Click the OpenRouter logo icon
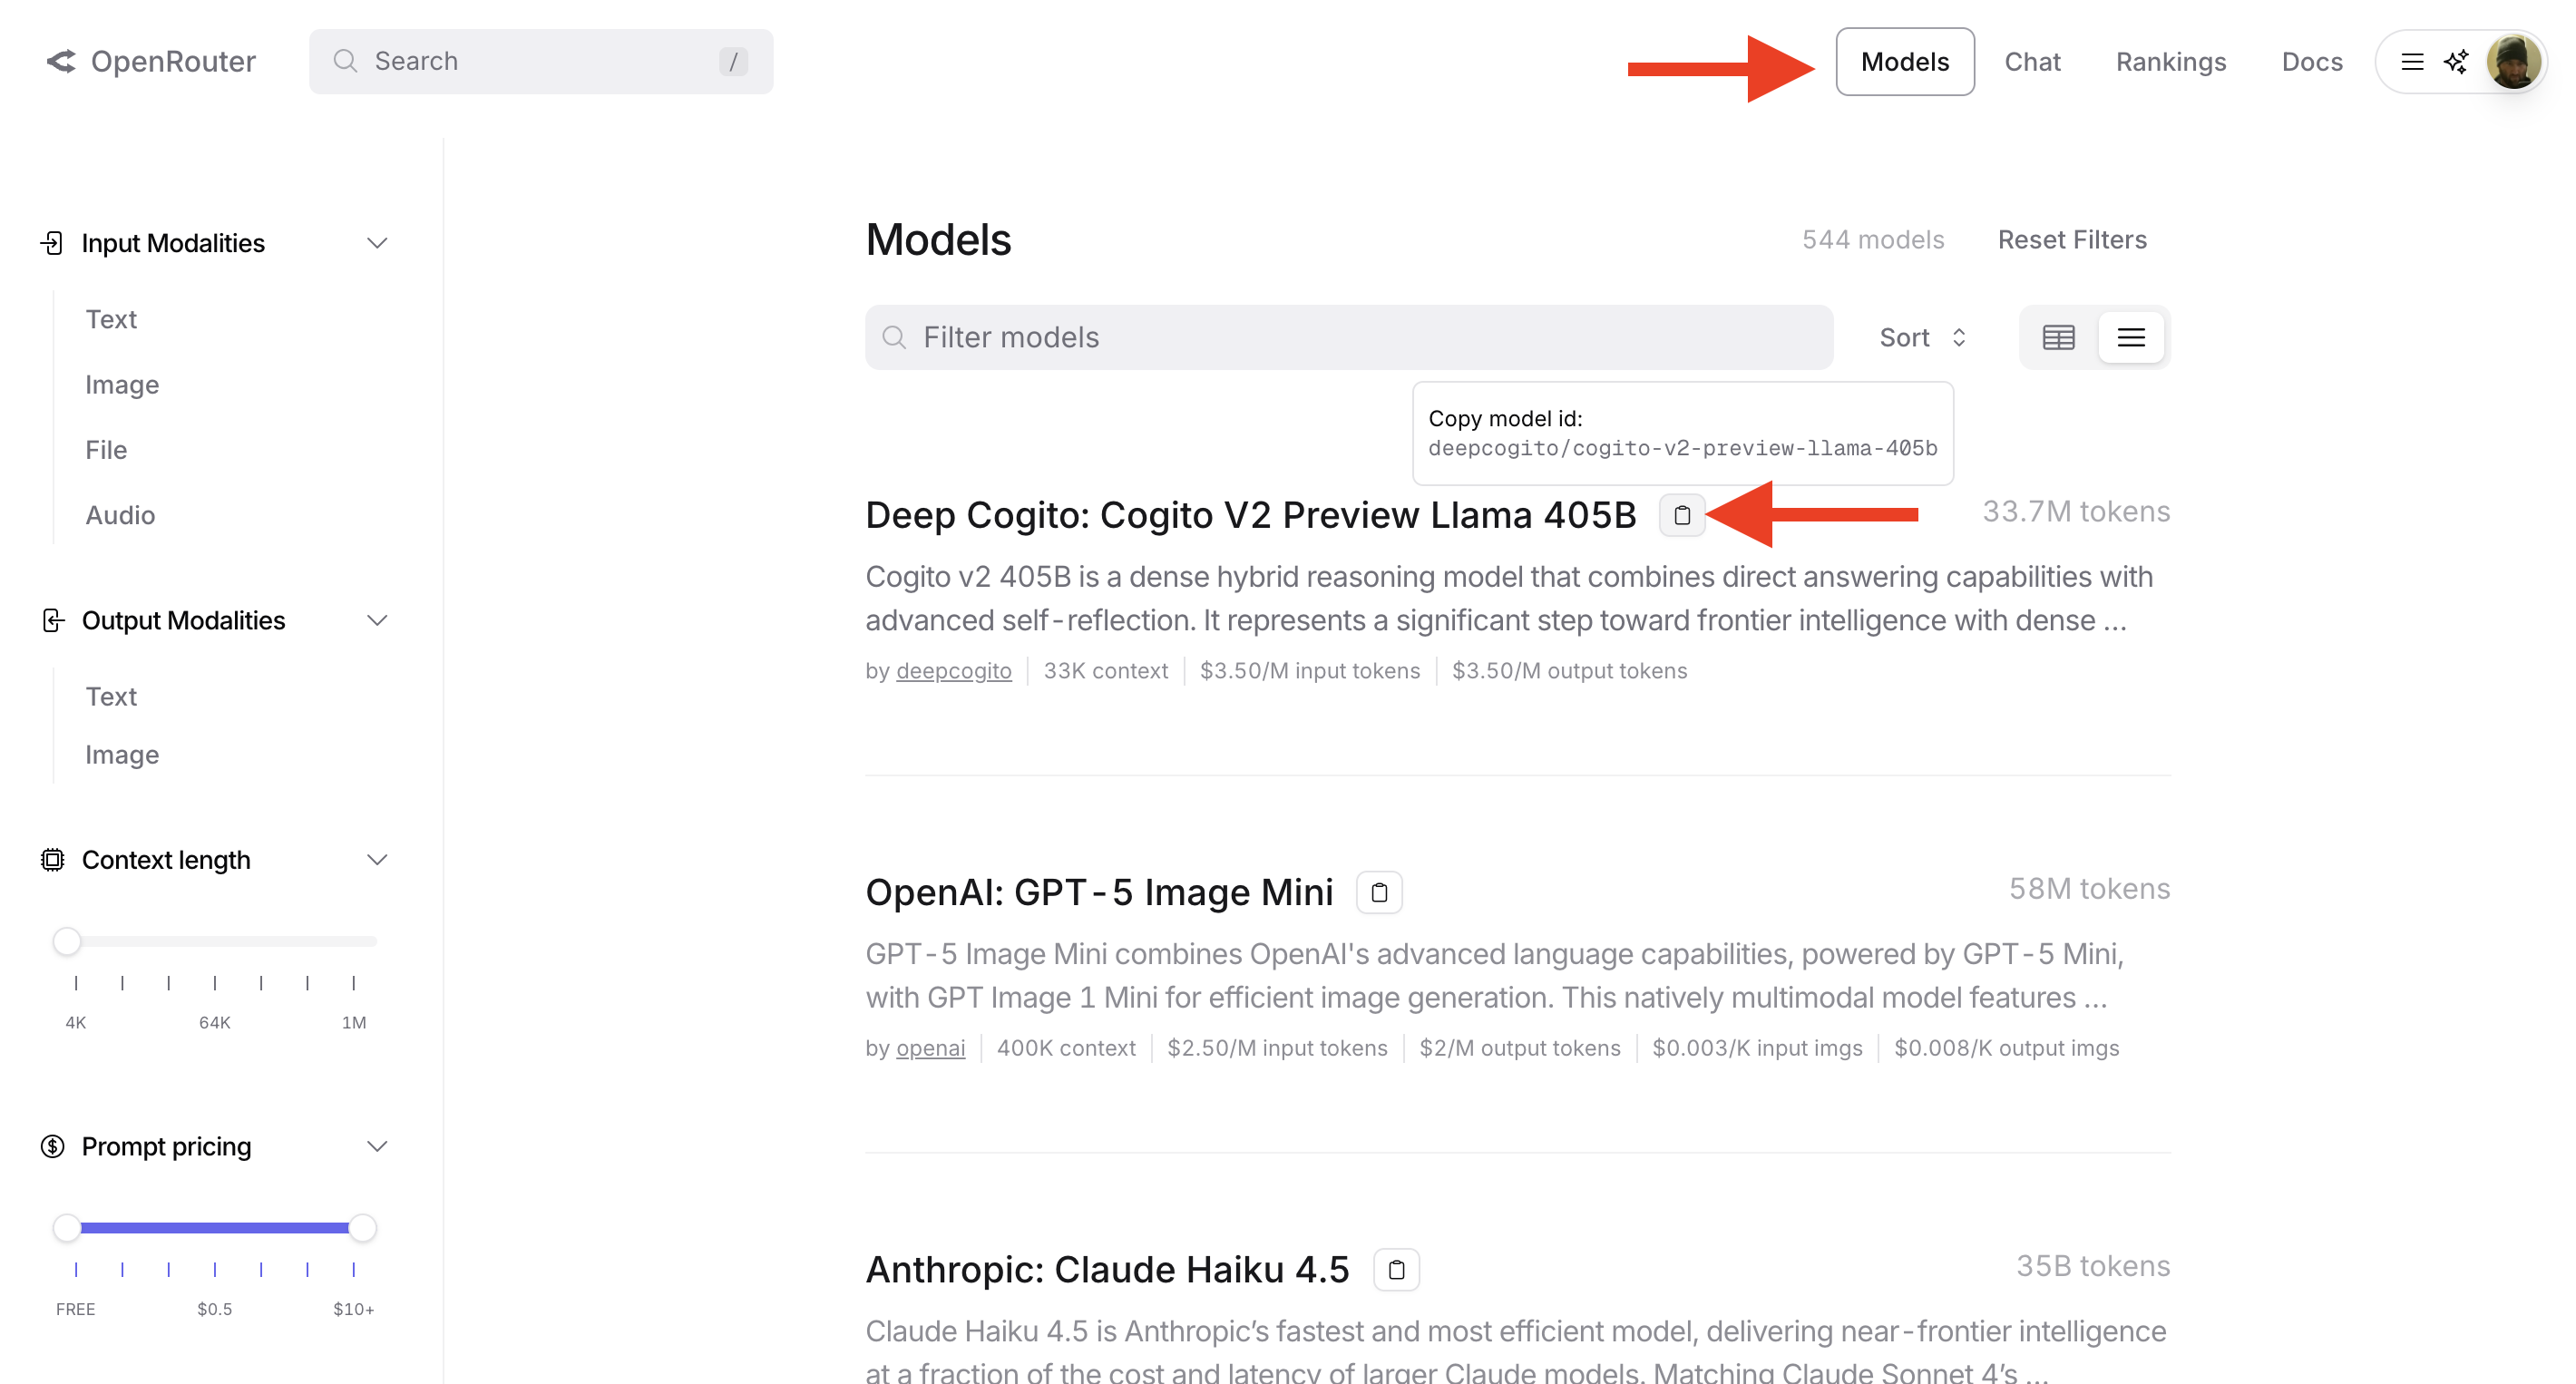The width and height of the screenshot is (2576, 1384). pyautogui.click(x=62, y=61)
